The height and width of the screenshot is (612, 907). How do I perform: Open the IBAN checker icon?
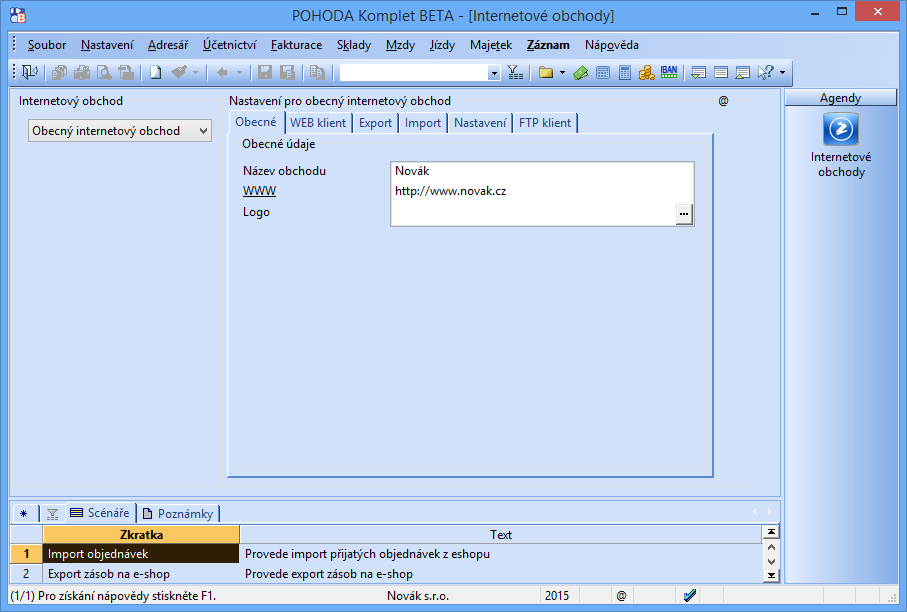click(x=669, y=72)
